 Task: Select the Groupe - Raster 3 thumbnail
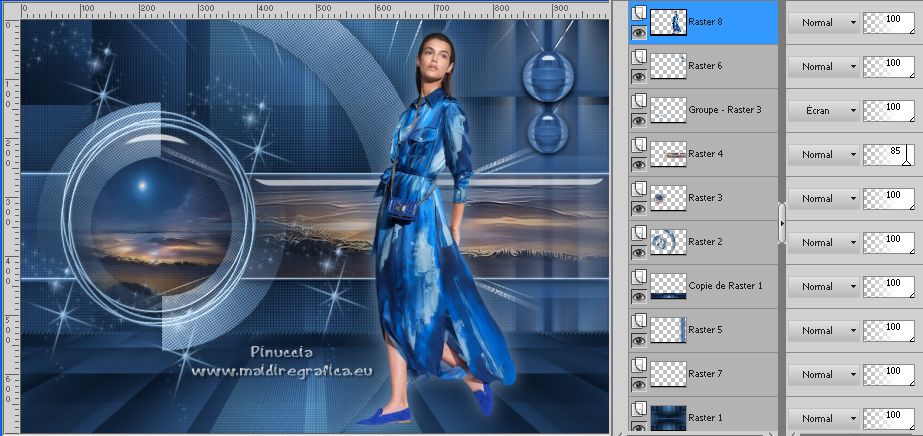click(668, 110)
